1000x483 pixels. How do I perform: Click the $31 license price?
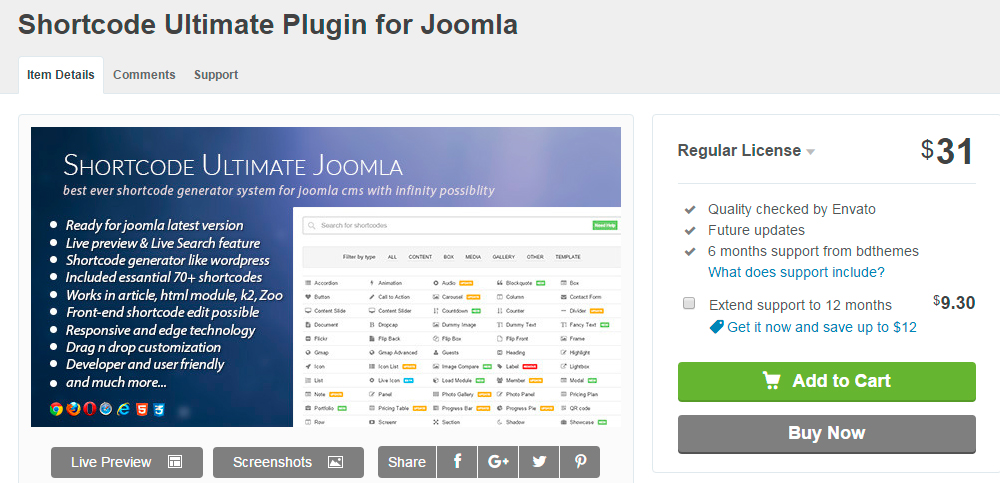[x=948, y=152]
